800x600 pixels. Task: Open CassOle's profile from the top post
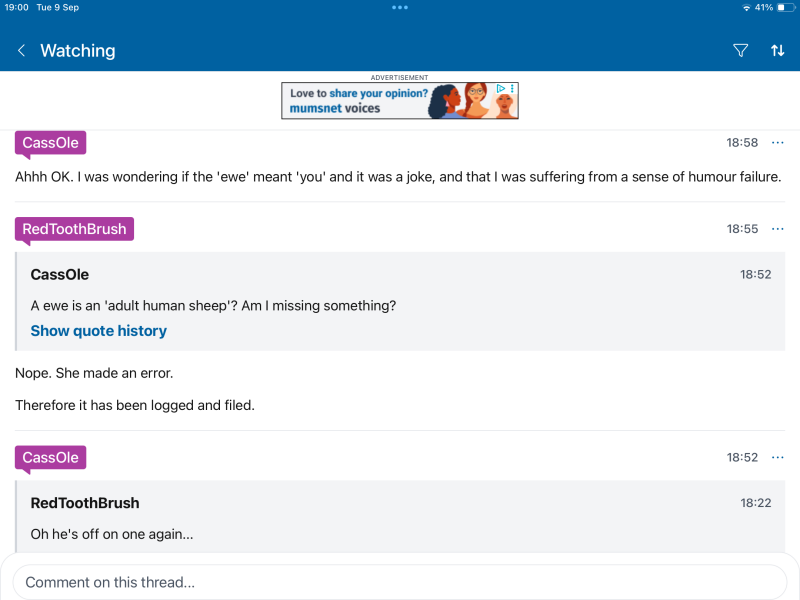pyautogui.click(x=50, y=143)
